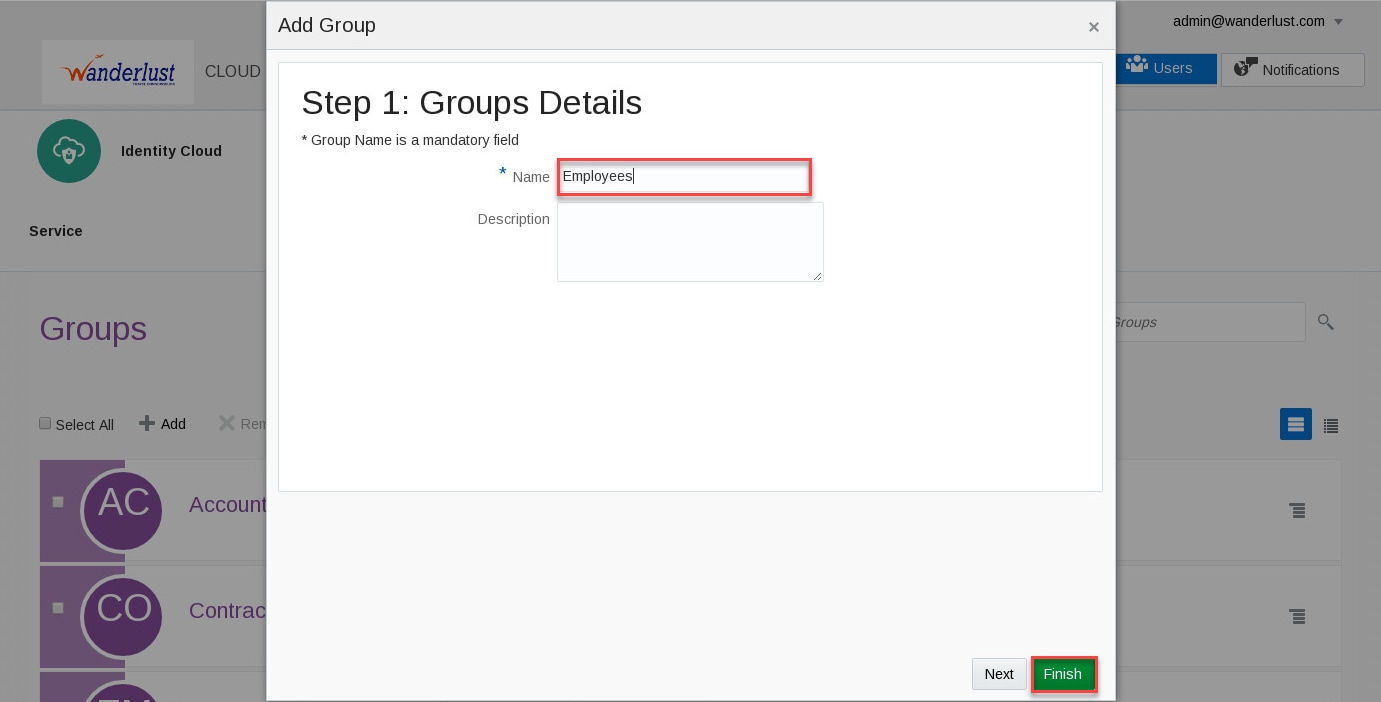Click the Next button
The width and height of the screenshot is (1381, 702).
999,674
